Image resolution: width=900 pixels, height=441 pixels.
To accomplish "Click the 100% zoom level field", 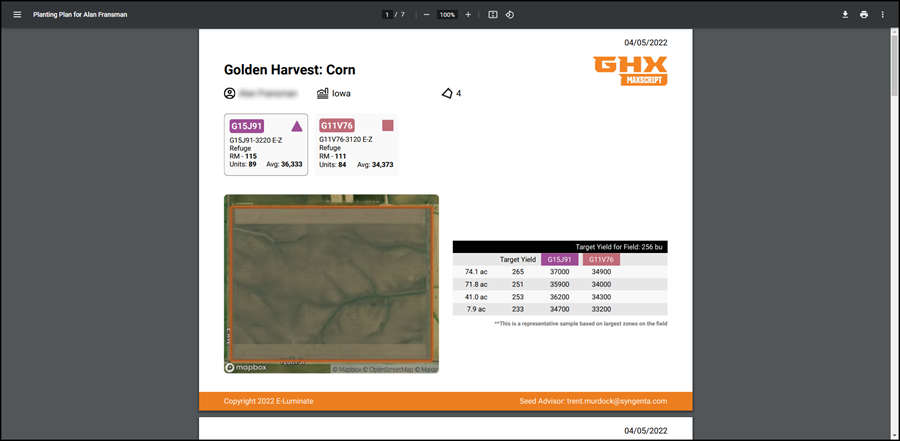I will coord(448,14).
